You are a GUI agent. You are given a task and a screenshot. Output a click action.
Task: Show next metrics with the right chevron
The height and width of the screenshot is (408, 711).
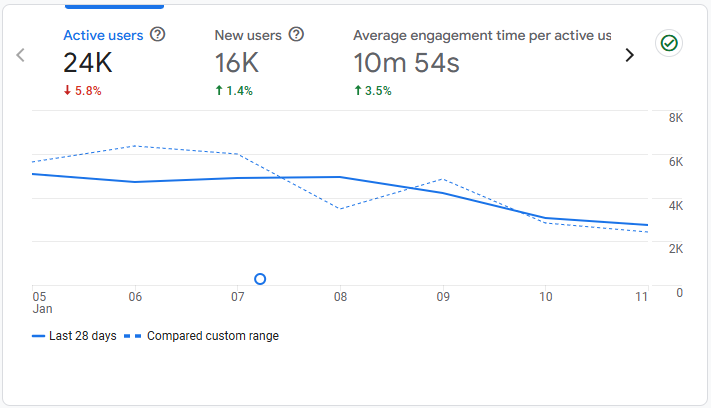629,55
